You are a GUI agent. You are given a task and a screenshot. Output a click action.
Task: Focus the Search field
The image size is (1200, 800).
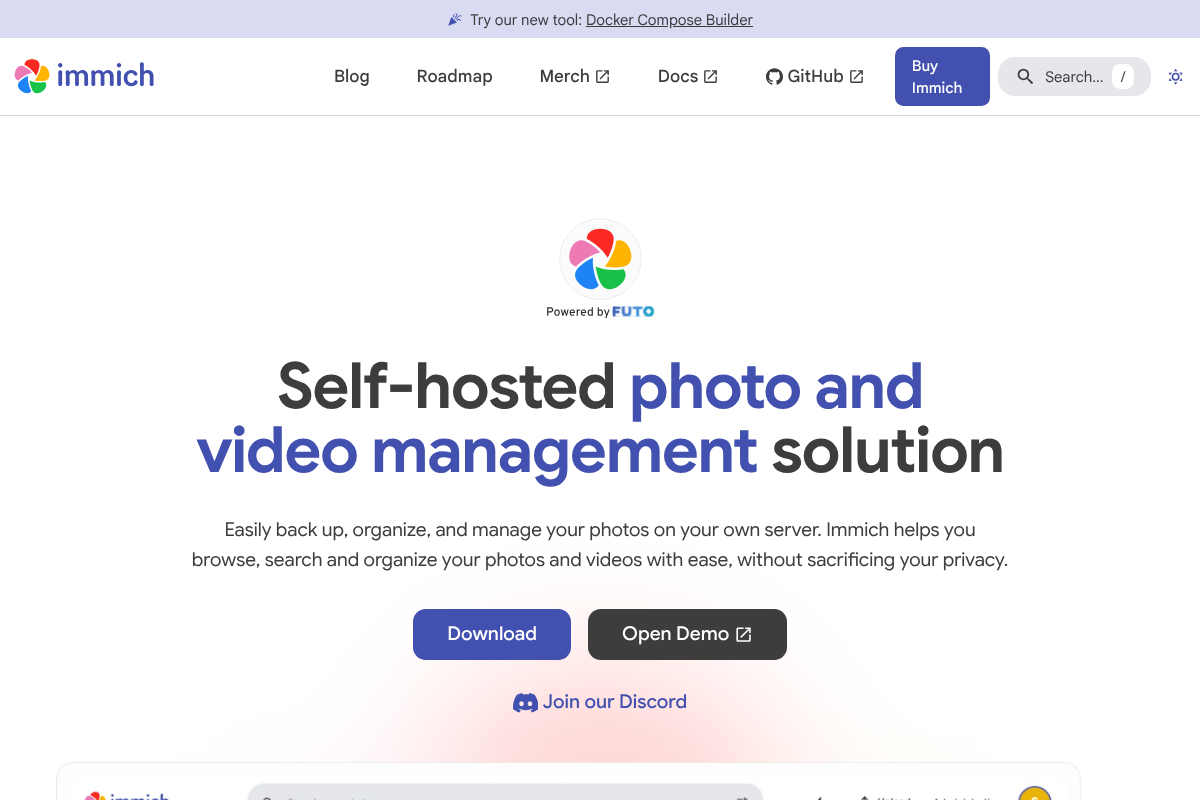pos(1074,76)
